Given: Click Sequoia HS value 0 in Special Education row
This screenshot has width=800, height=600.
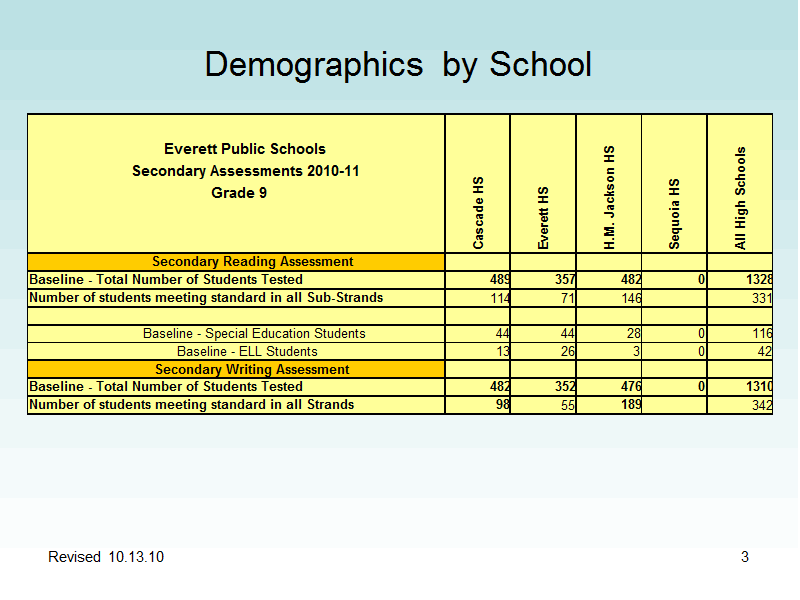Looking at the screenshot, I should pos(702,334).
